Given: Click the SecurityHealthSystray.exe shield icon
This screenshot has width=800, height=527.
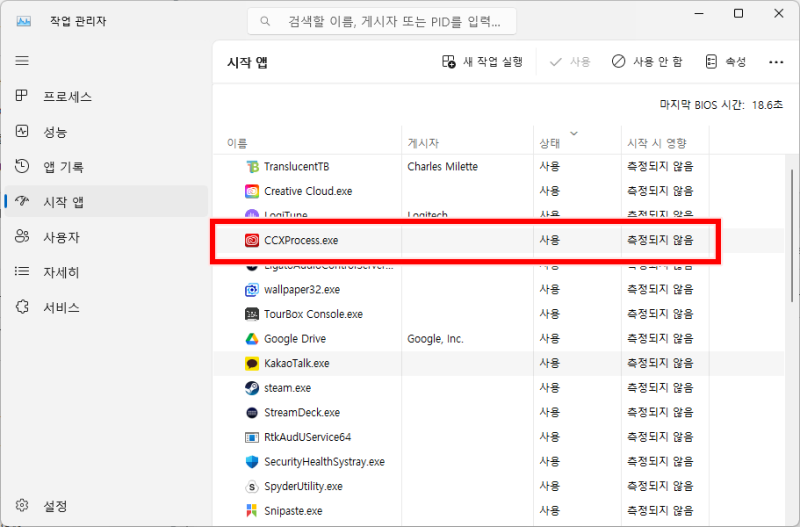Looking at the screenshot, I should 252,462.
